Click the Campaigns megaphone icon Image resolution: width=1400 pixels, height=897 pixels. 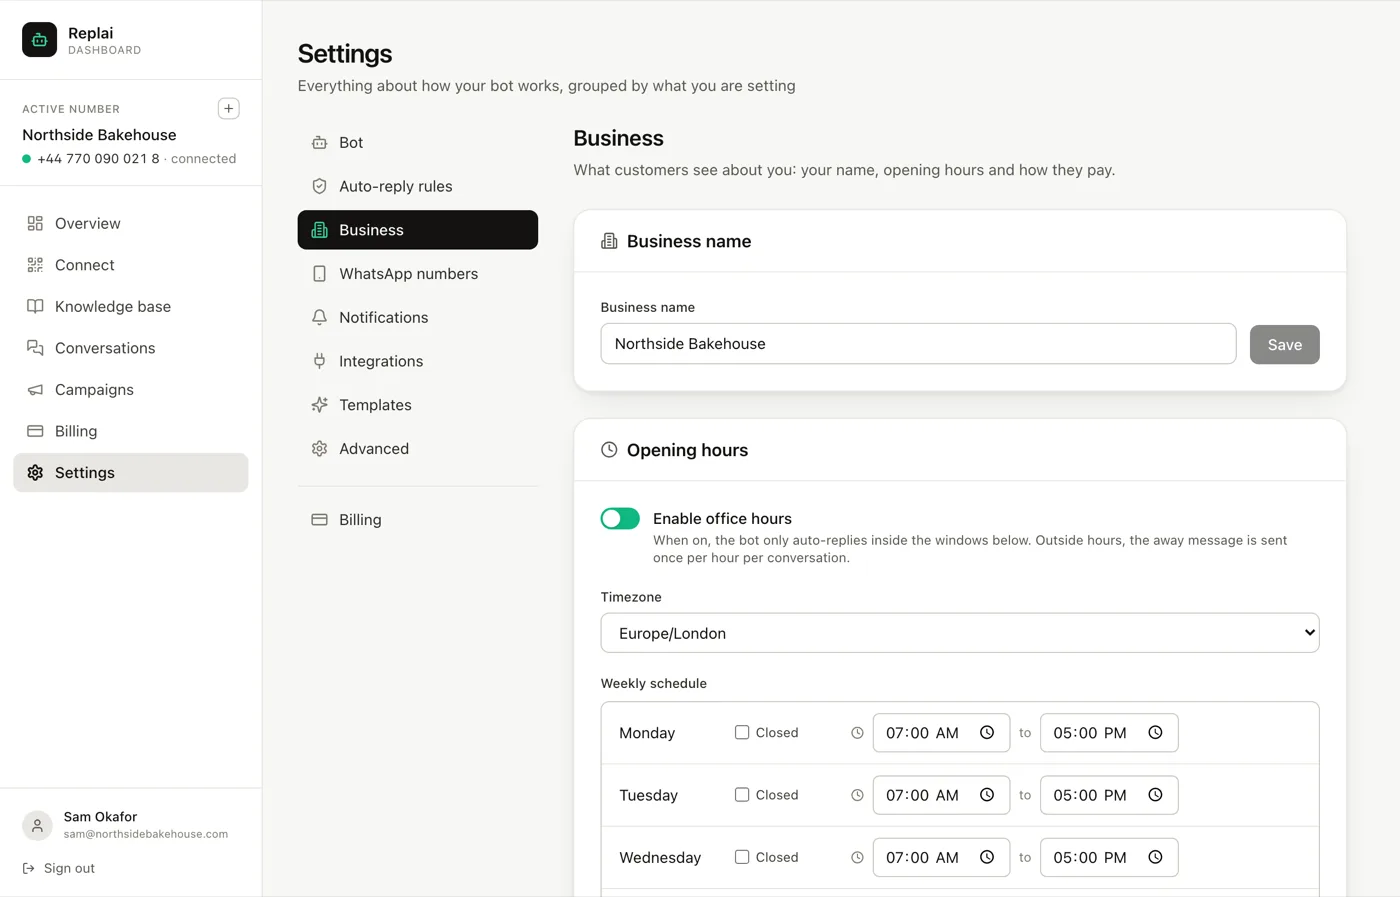(x=35, y=390)
